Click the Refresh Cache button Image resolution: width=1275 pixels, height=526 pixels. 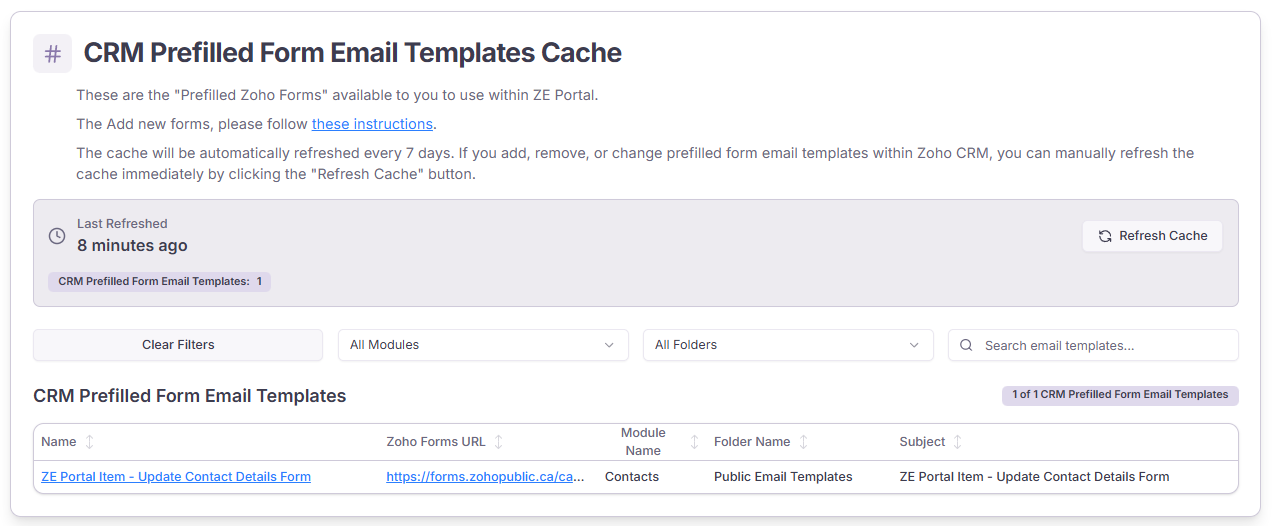point(1152,236)
